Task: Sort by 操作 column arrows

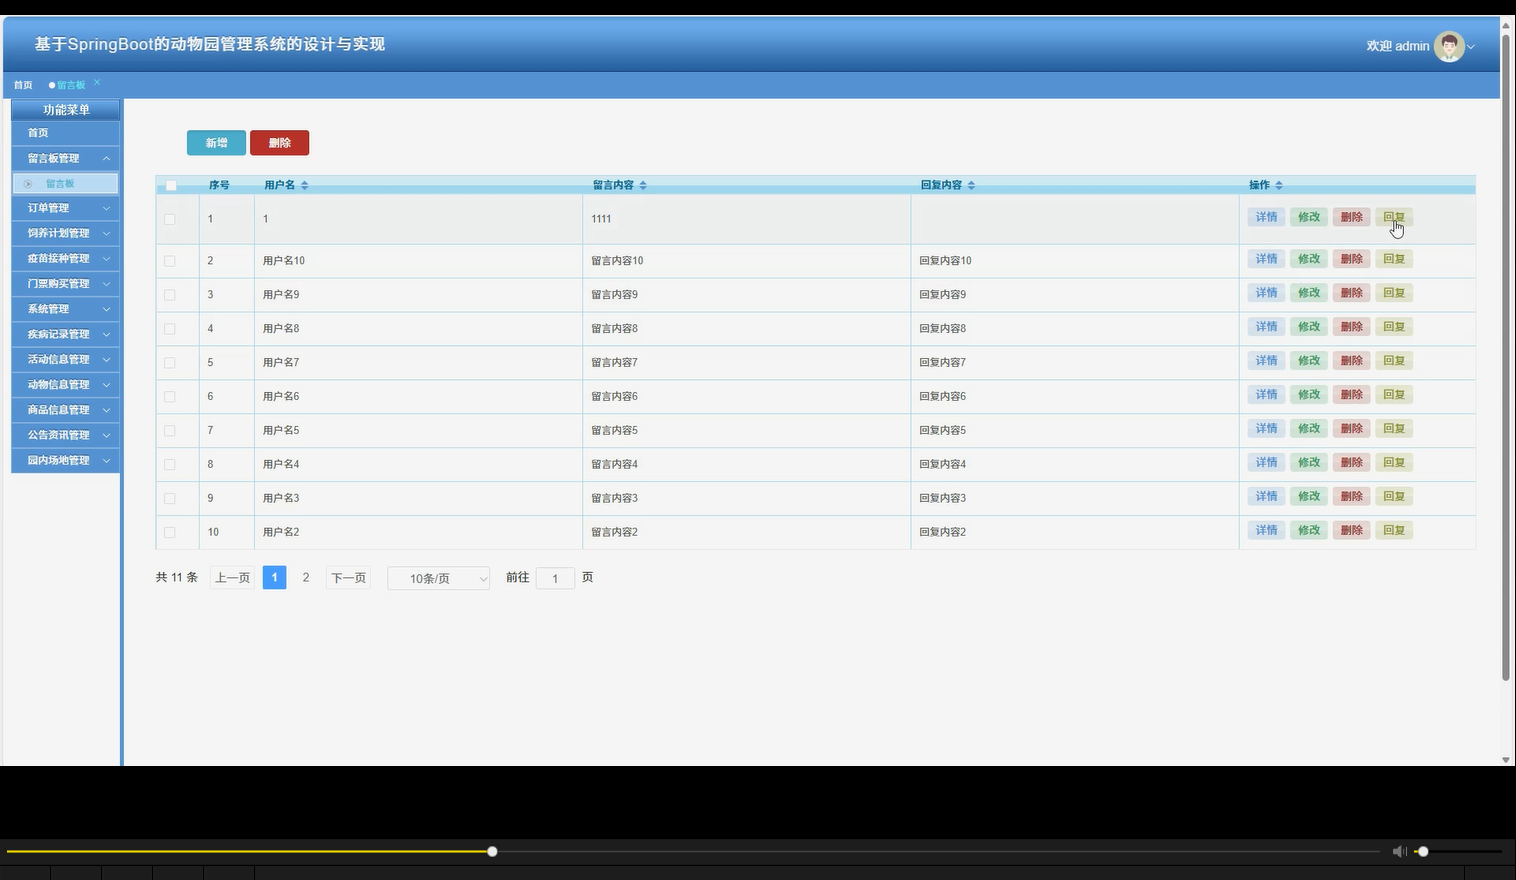Action: pyautogui.click(x=1279, y=185)
